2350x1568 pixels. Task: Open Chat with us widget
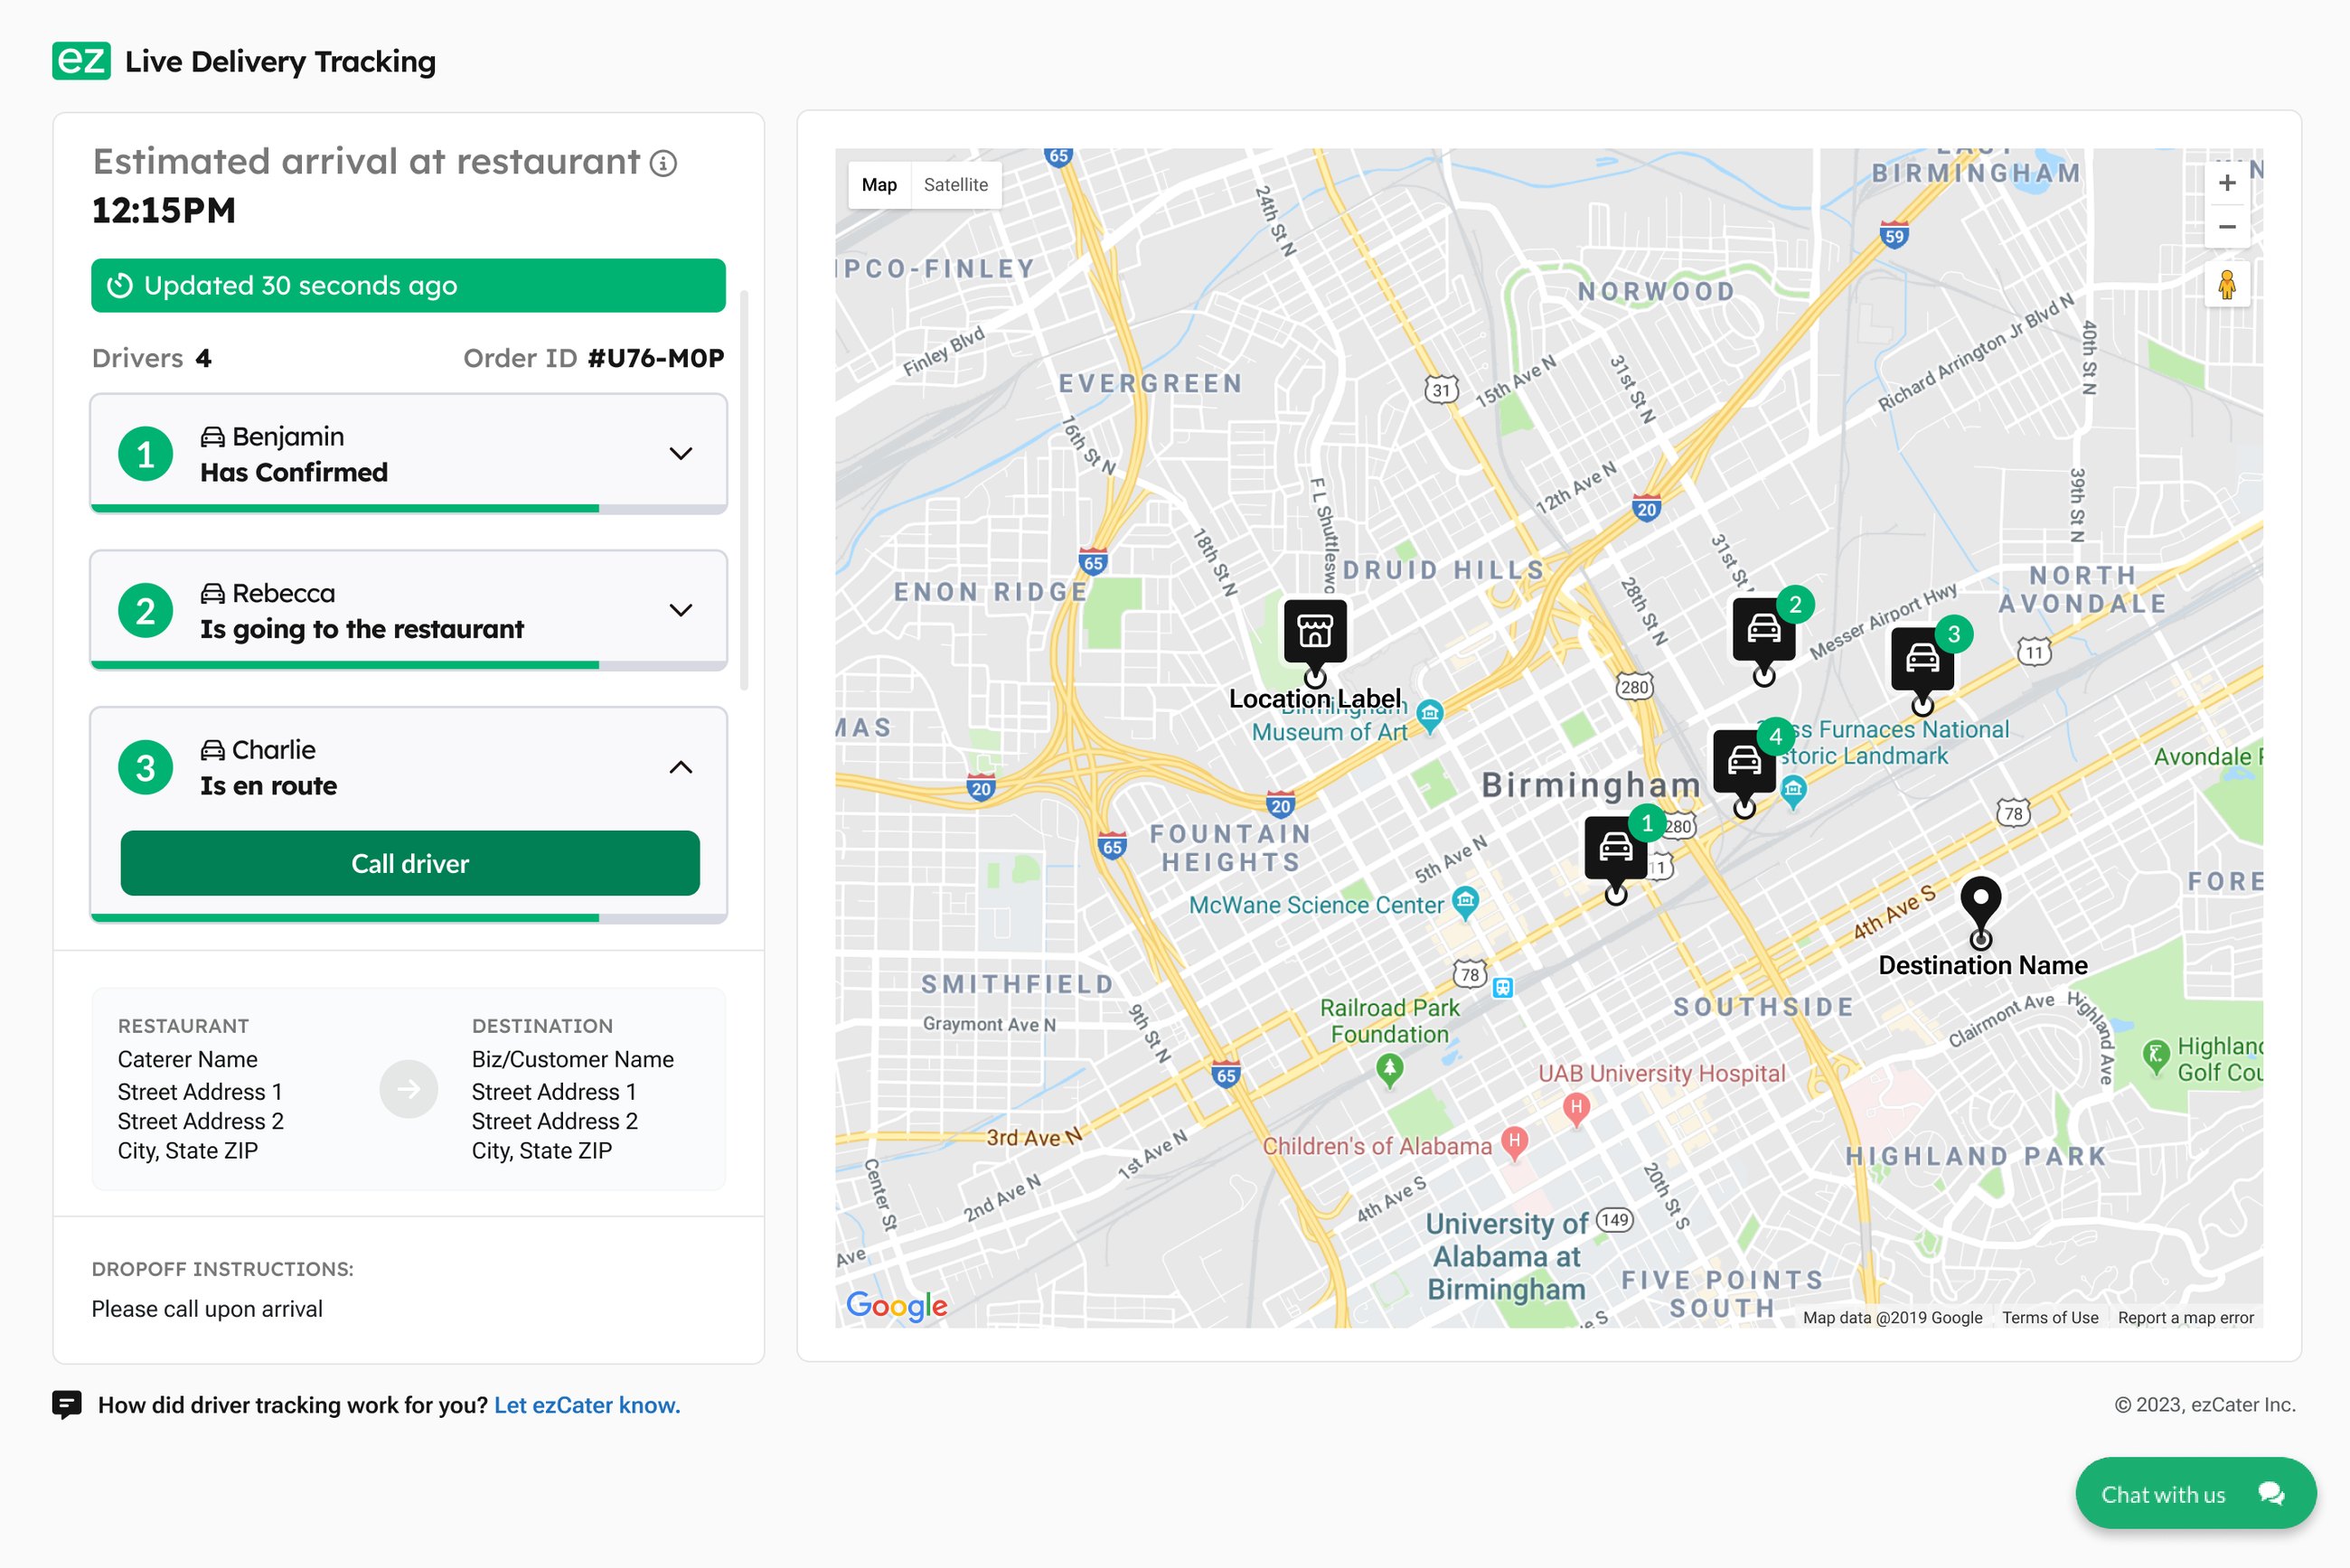[2195, 1494]
